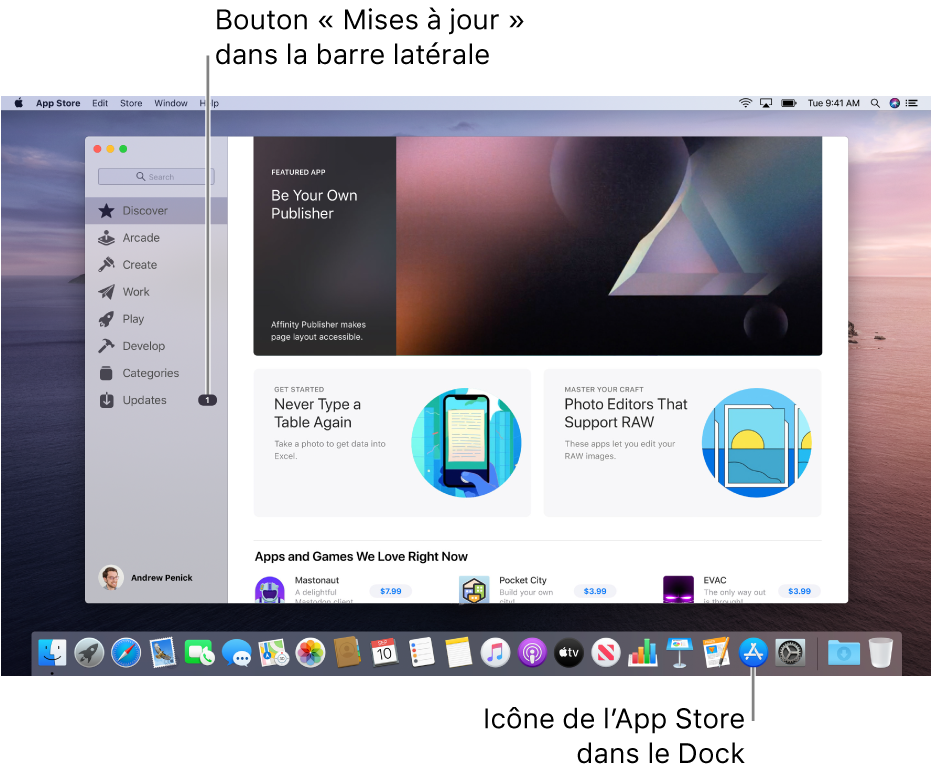
Task: Open Contacts in the Dock
Action: (347, 653)
